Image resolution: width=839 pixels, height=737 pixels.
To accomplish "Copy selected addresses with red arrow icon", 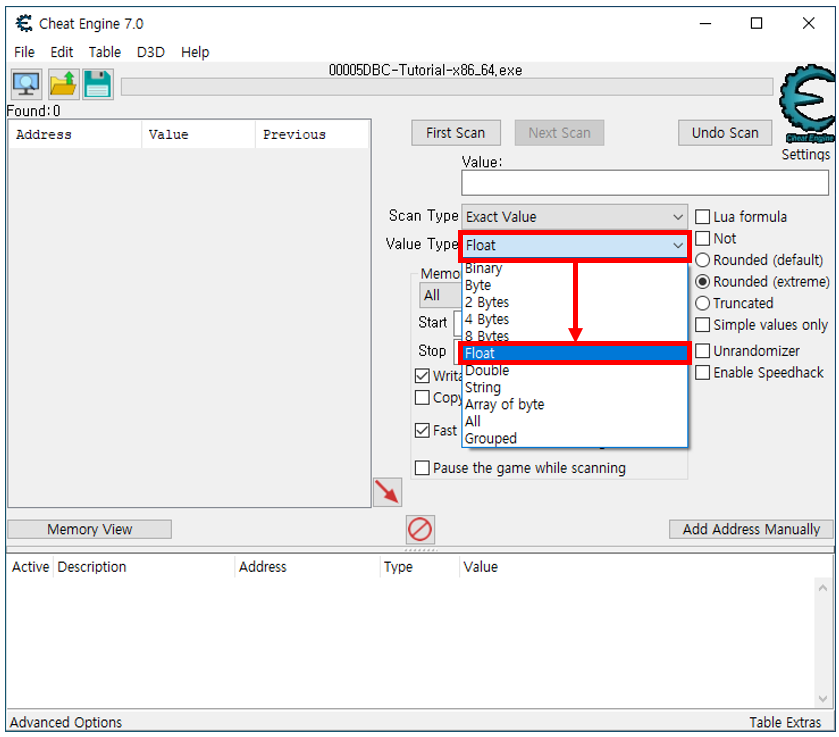I will (x=387, y=492).
